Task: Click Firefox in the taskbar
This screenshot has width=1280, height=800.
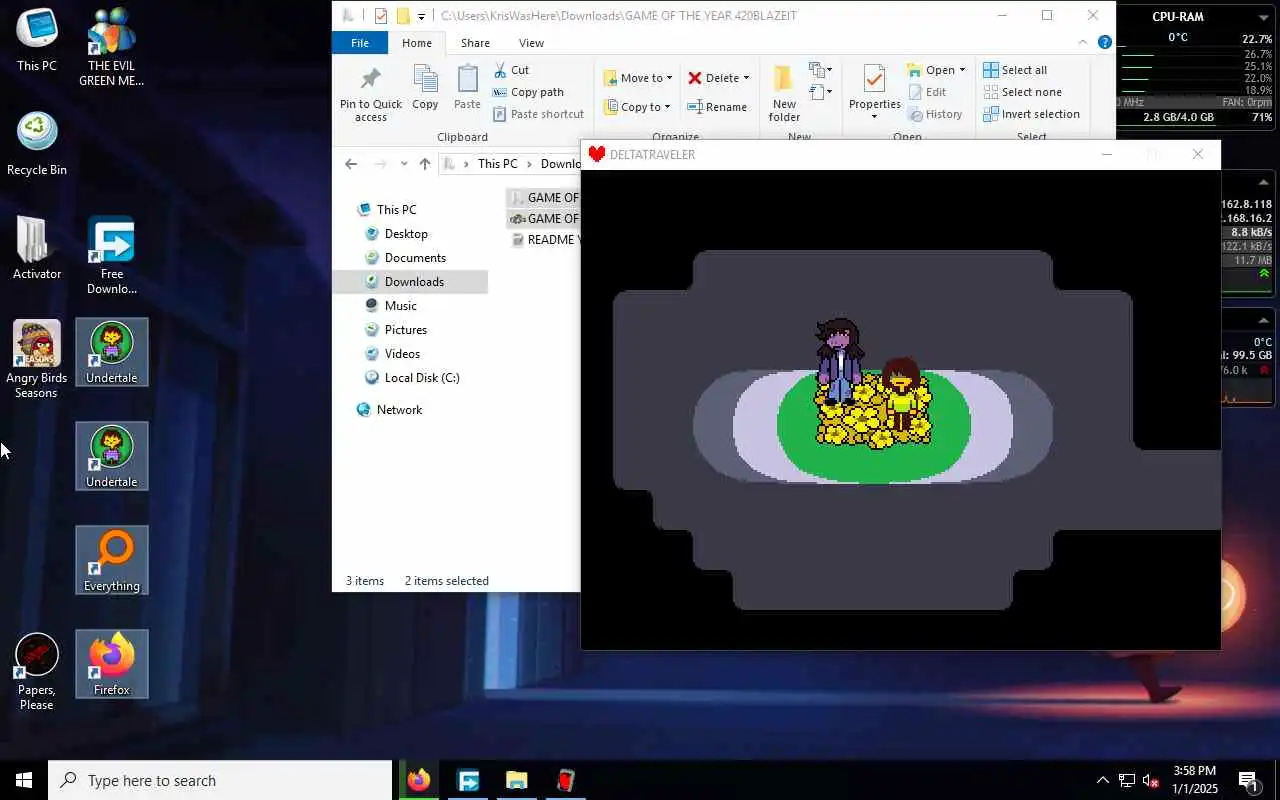Action: [x=419, y=780]
